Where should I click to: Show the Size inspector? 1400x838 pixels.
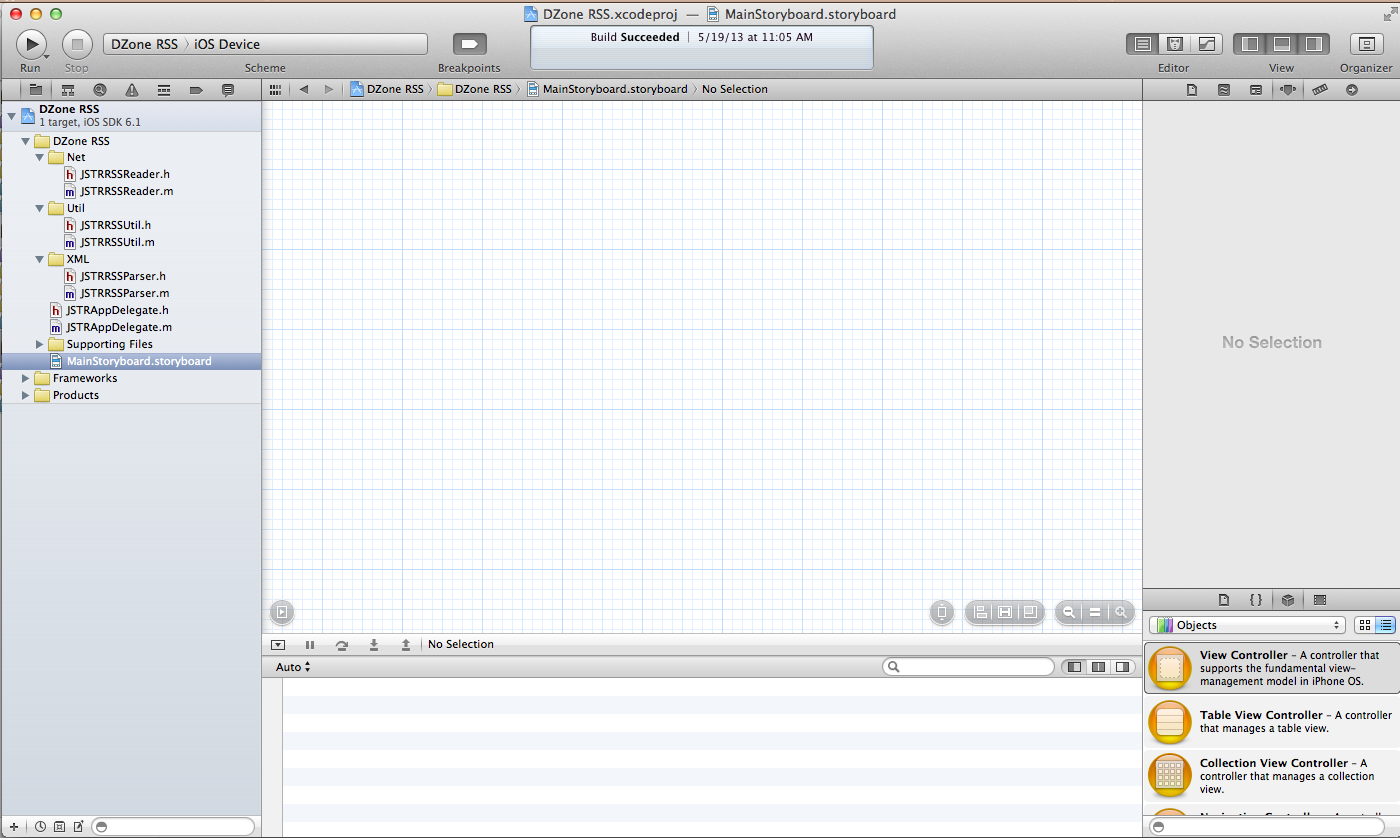coord(1320,90)
